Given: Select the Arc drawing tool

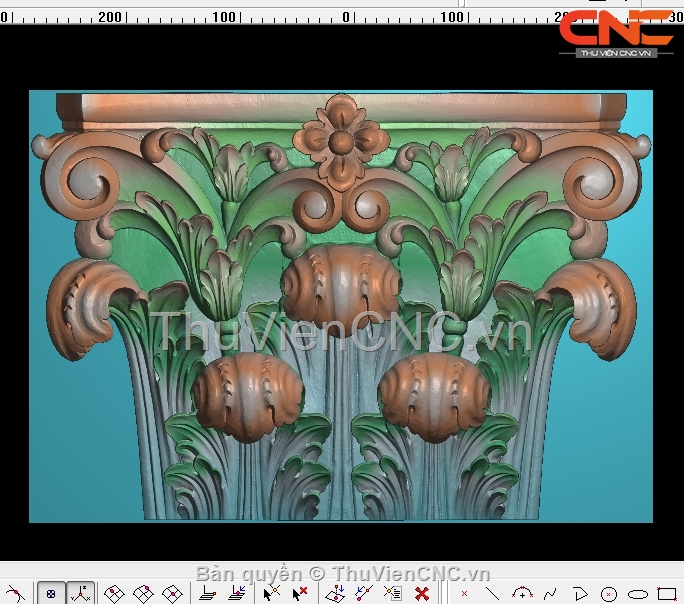Looking at the screenshot, I should tap(520, 593).
